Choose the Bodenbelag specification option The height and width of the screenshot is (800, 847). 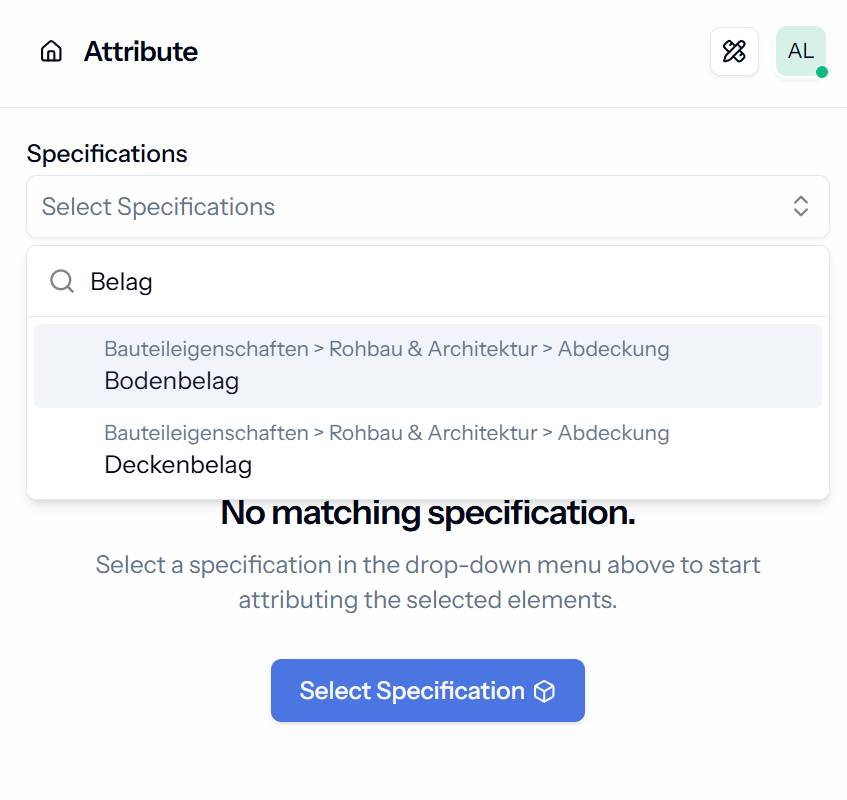(428, 366)
